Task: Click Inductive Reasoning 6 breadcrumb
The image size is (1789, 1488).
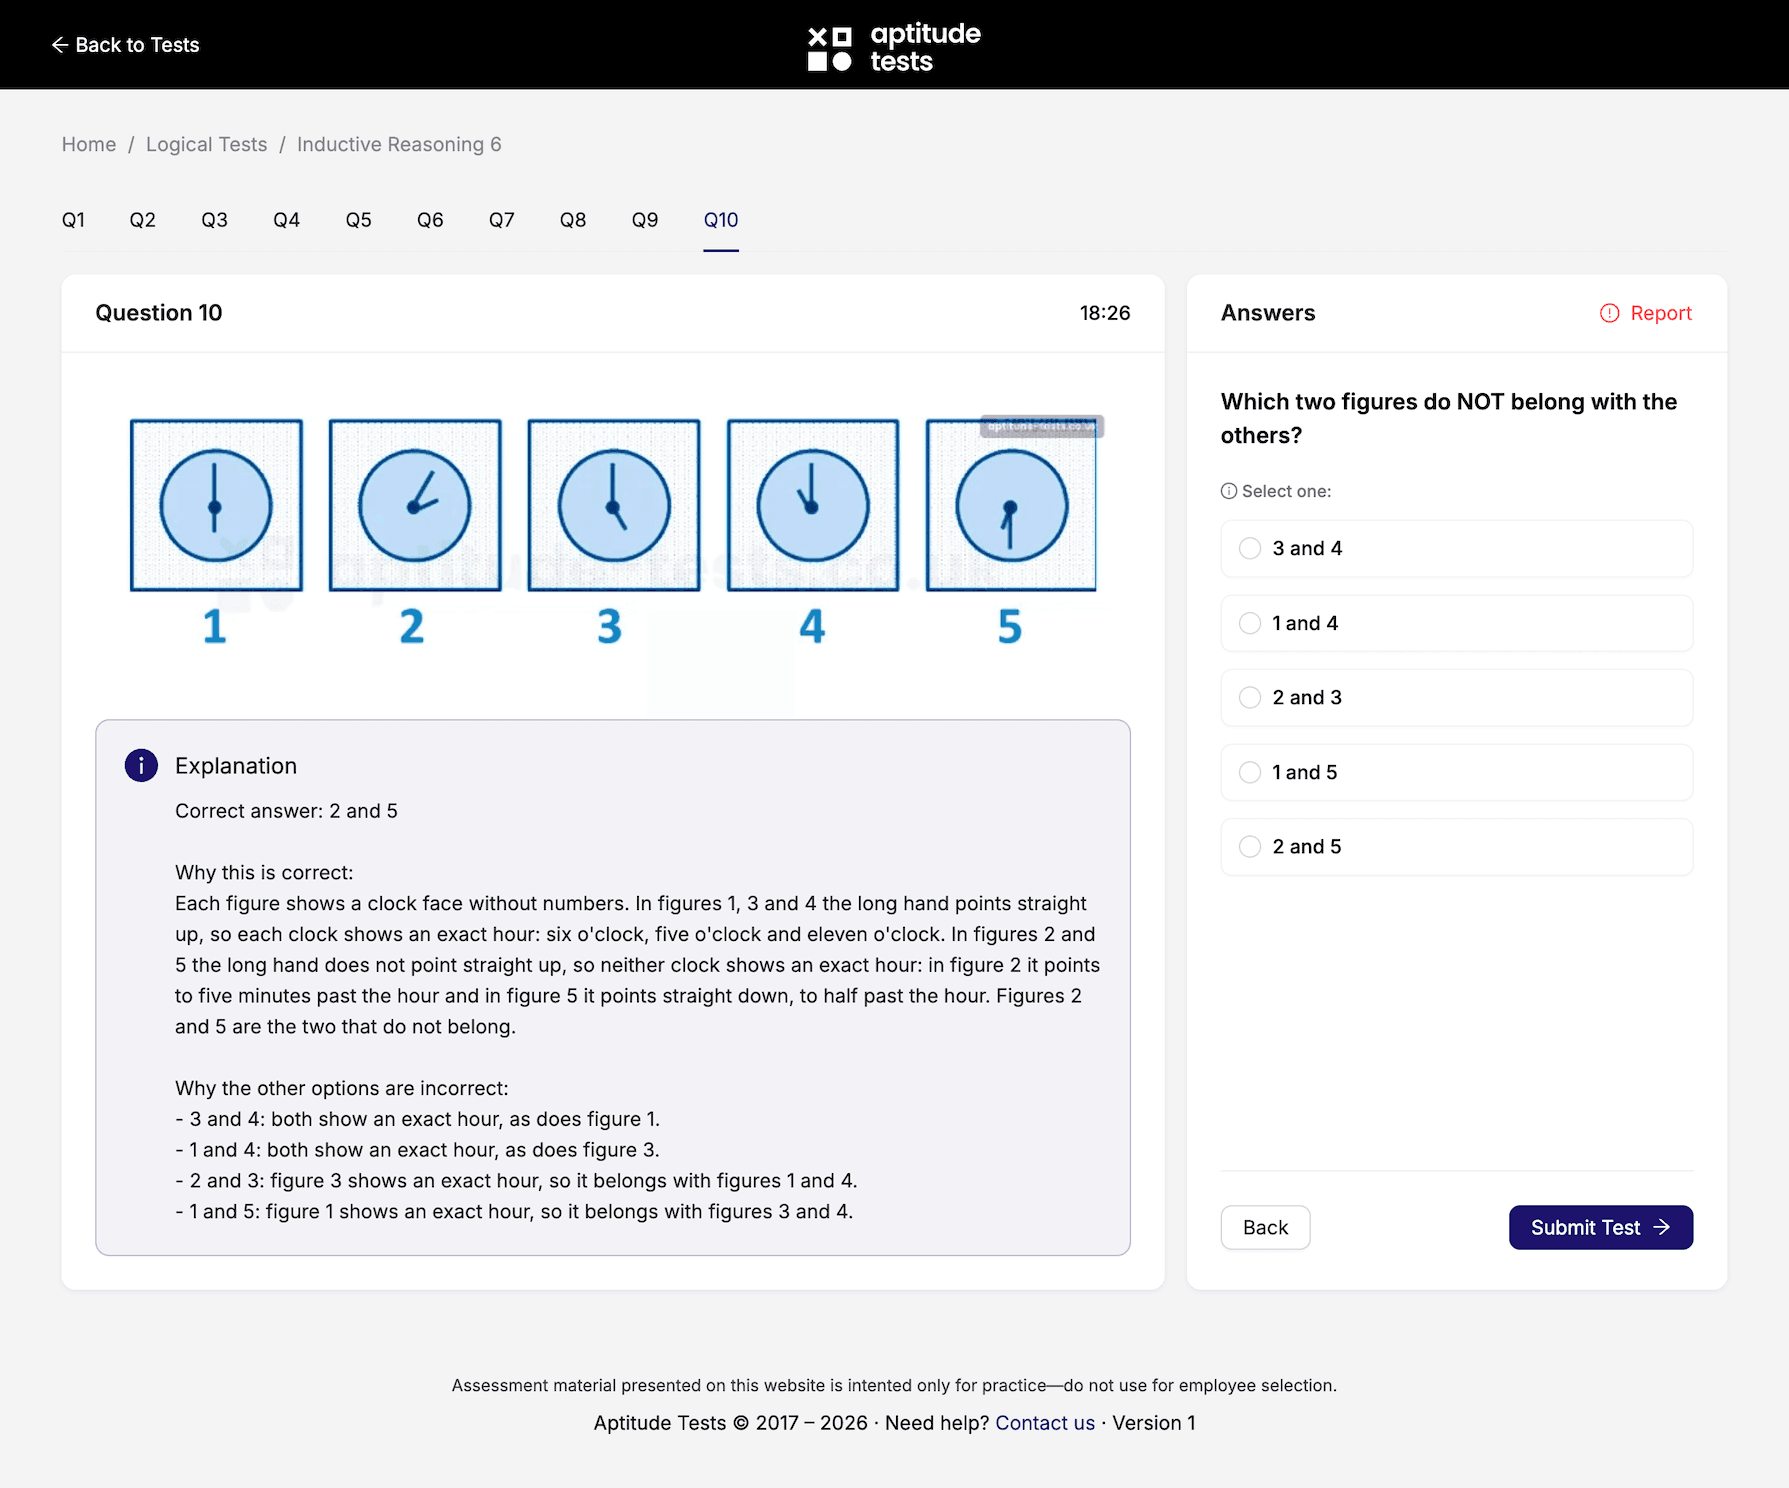Action: (x=399, y=144)
